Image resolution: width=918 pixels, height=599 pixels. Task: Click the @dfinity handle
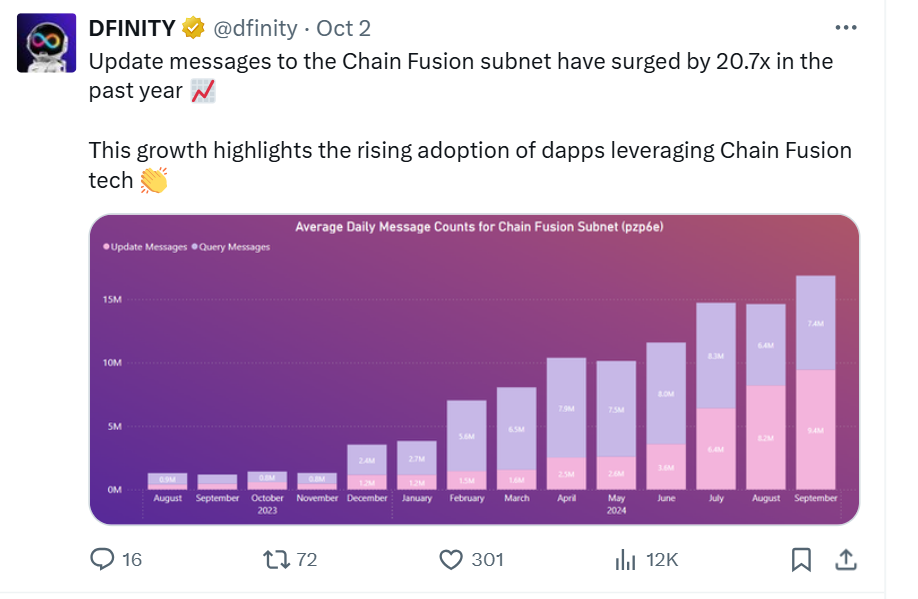pyautogui.click(x=252, y=28)
